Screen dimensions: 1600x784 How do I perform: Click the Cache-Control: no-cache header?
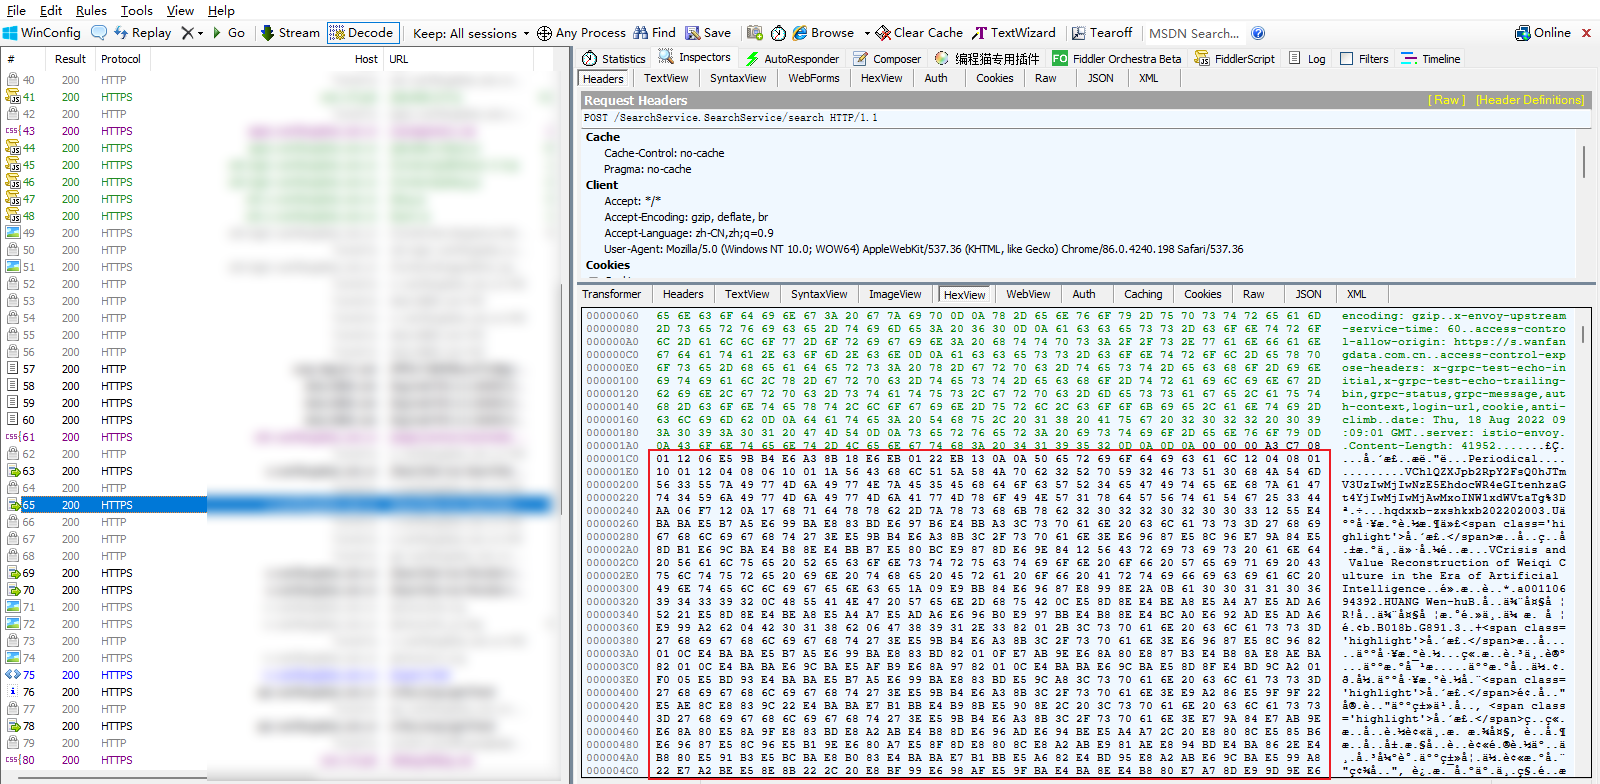[x=664, y=153]
